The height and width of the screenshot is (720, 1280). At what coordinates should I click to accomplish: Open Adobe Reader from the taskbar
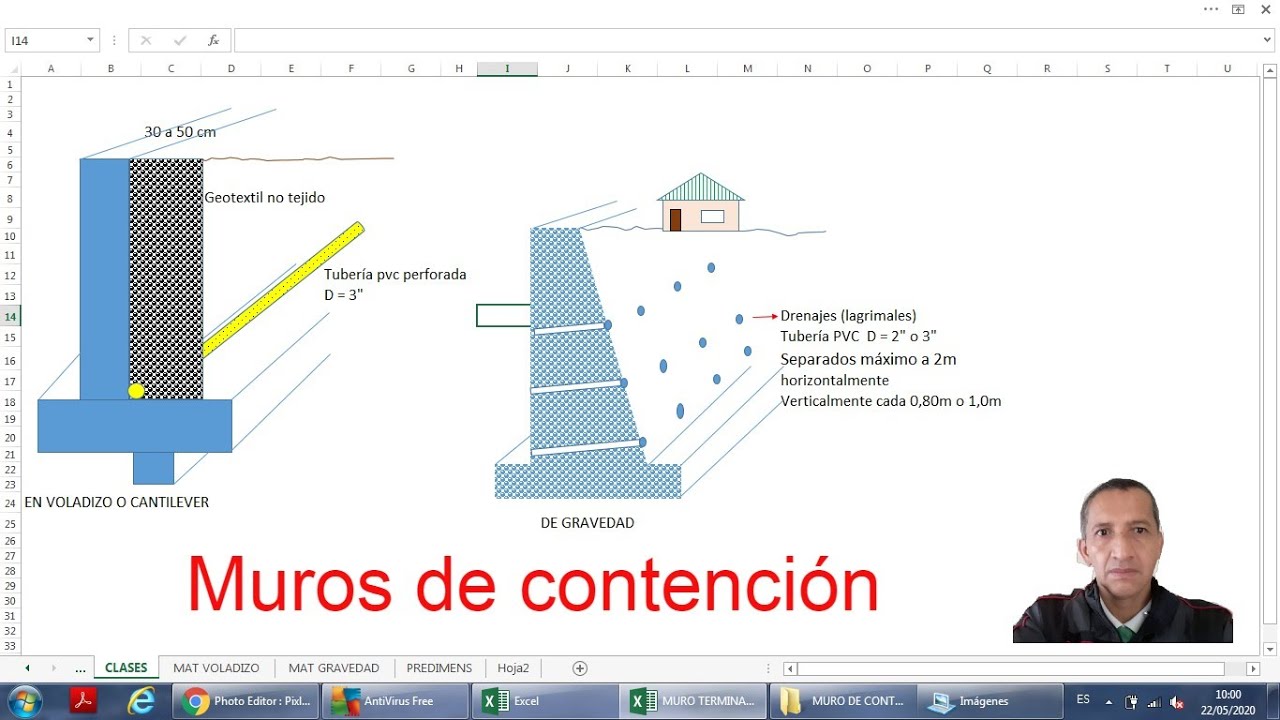click(83, 701)
